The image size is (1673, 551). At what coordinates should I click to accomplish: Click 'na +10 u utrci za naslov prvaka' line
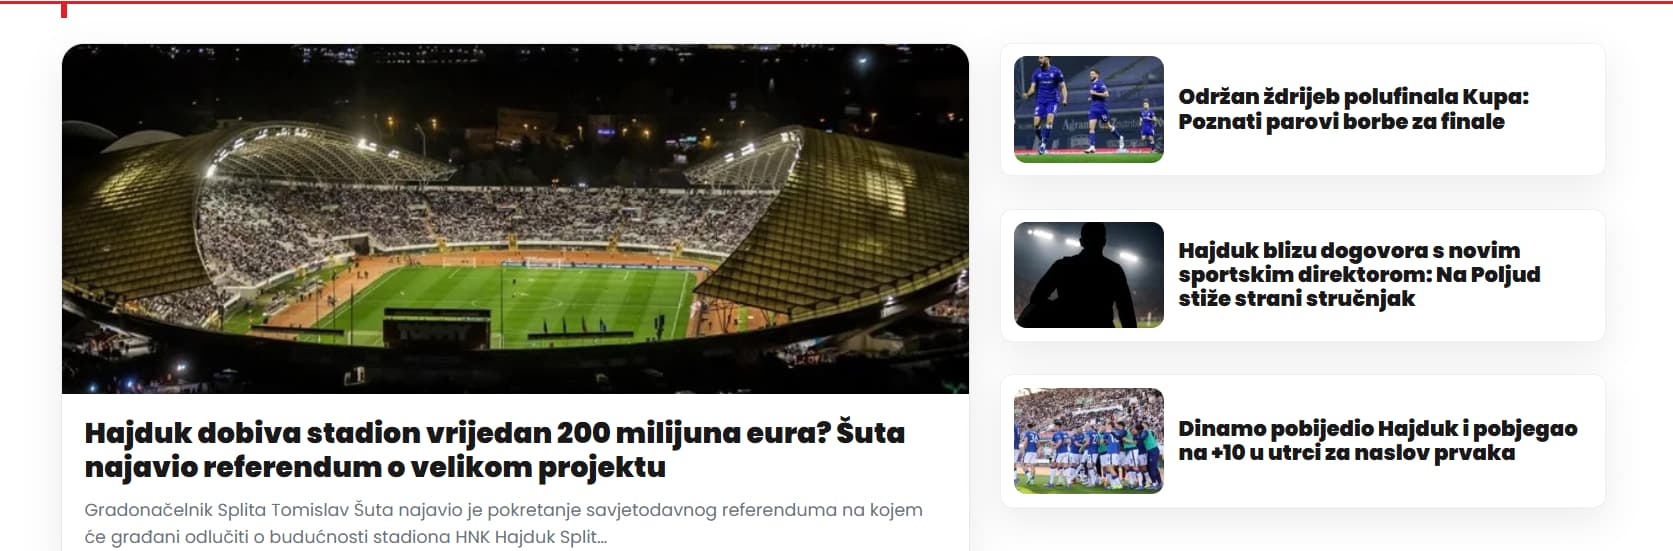click(x=1346, y=453)
